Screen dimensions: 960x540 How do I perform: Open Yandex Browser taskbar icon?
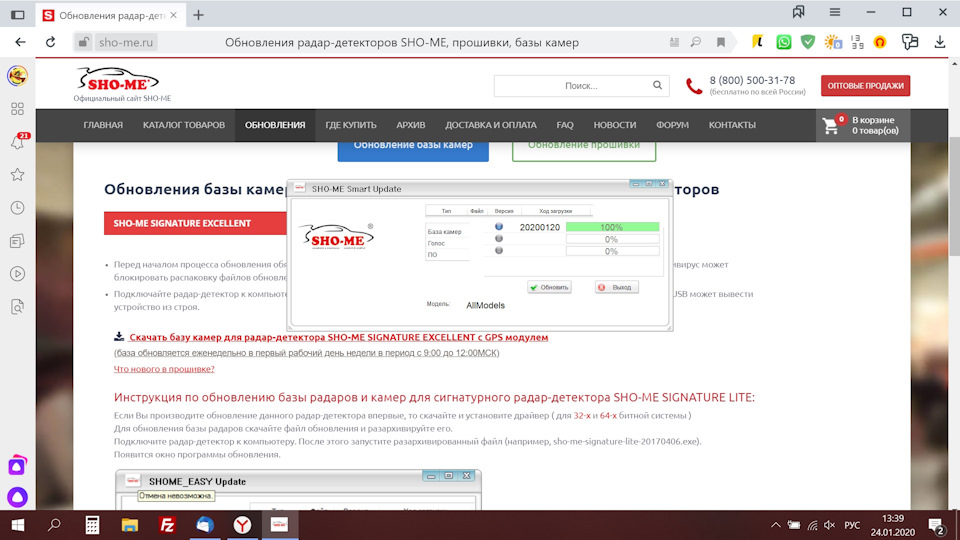[x=242, y=525]
